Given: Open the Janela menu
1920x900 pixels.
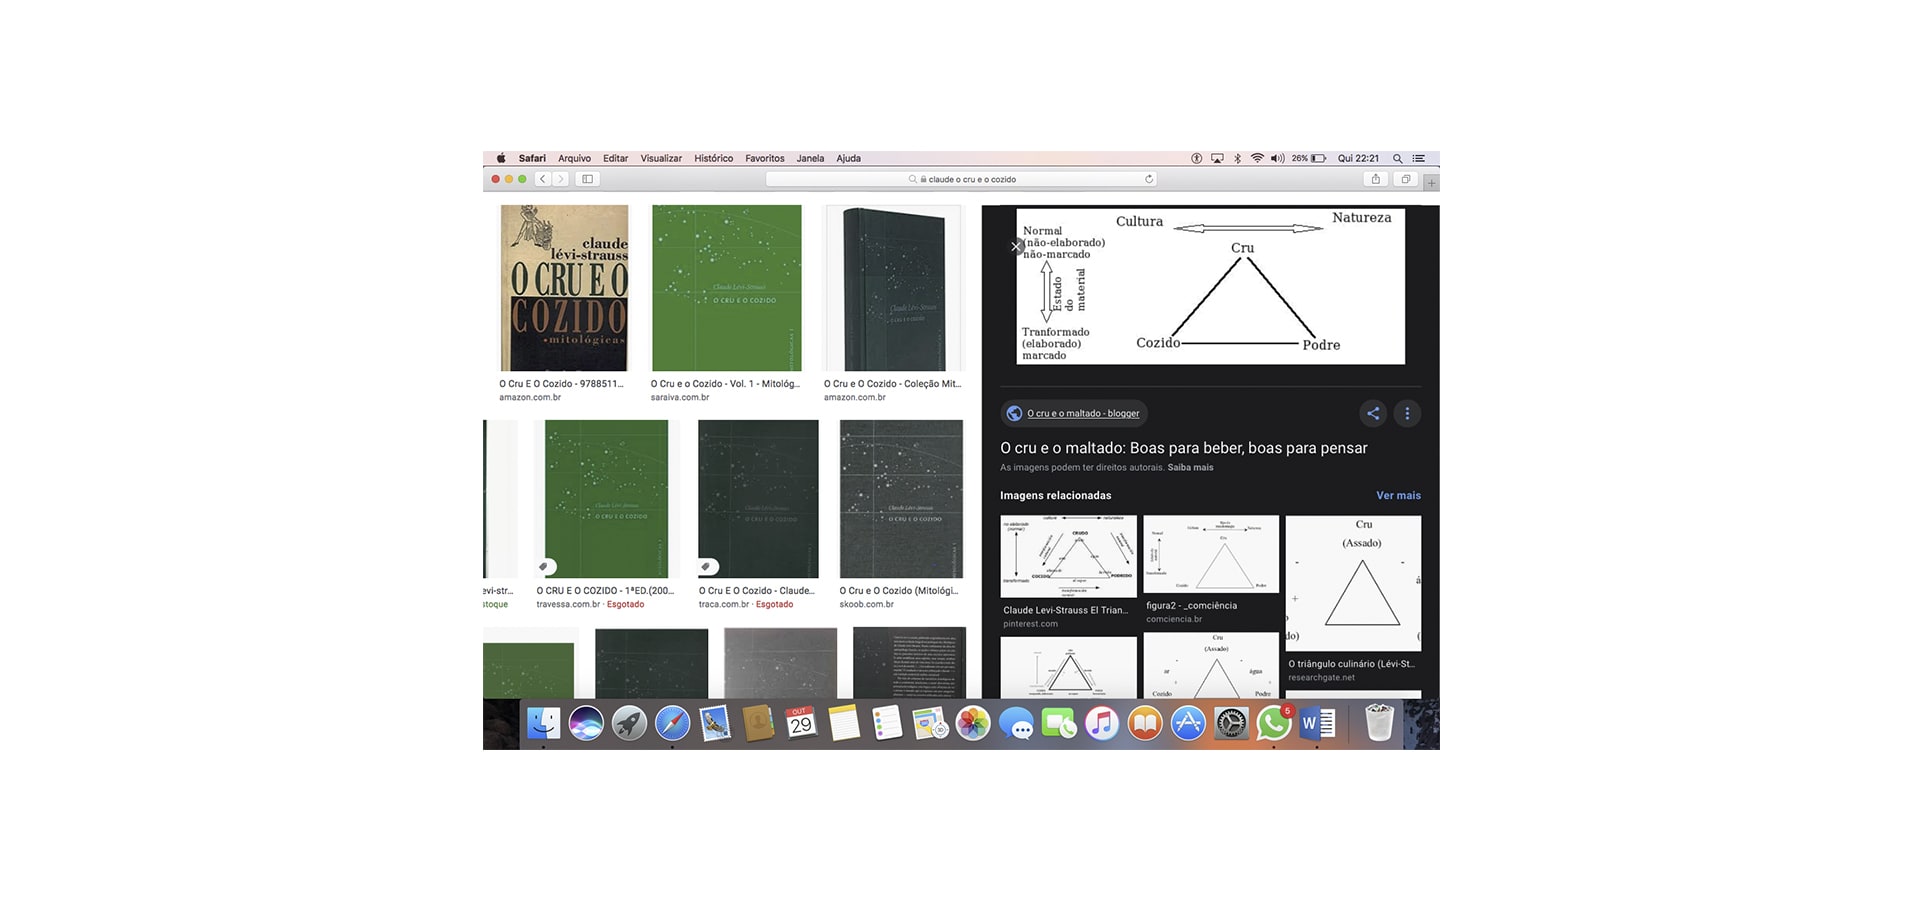Looking at the screenshot, I should click(810, 158).
